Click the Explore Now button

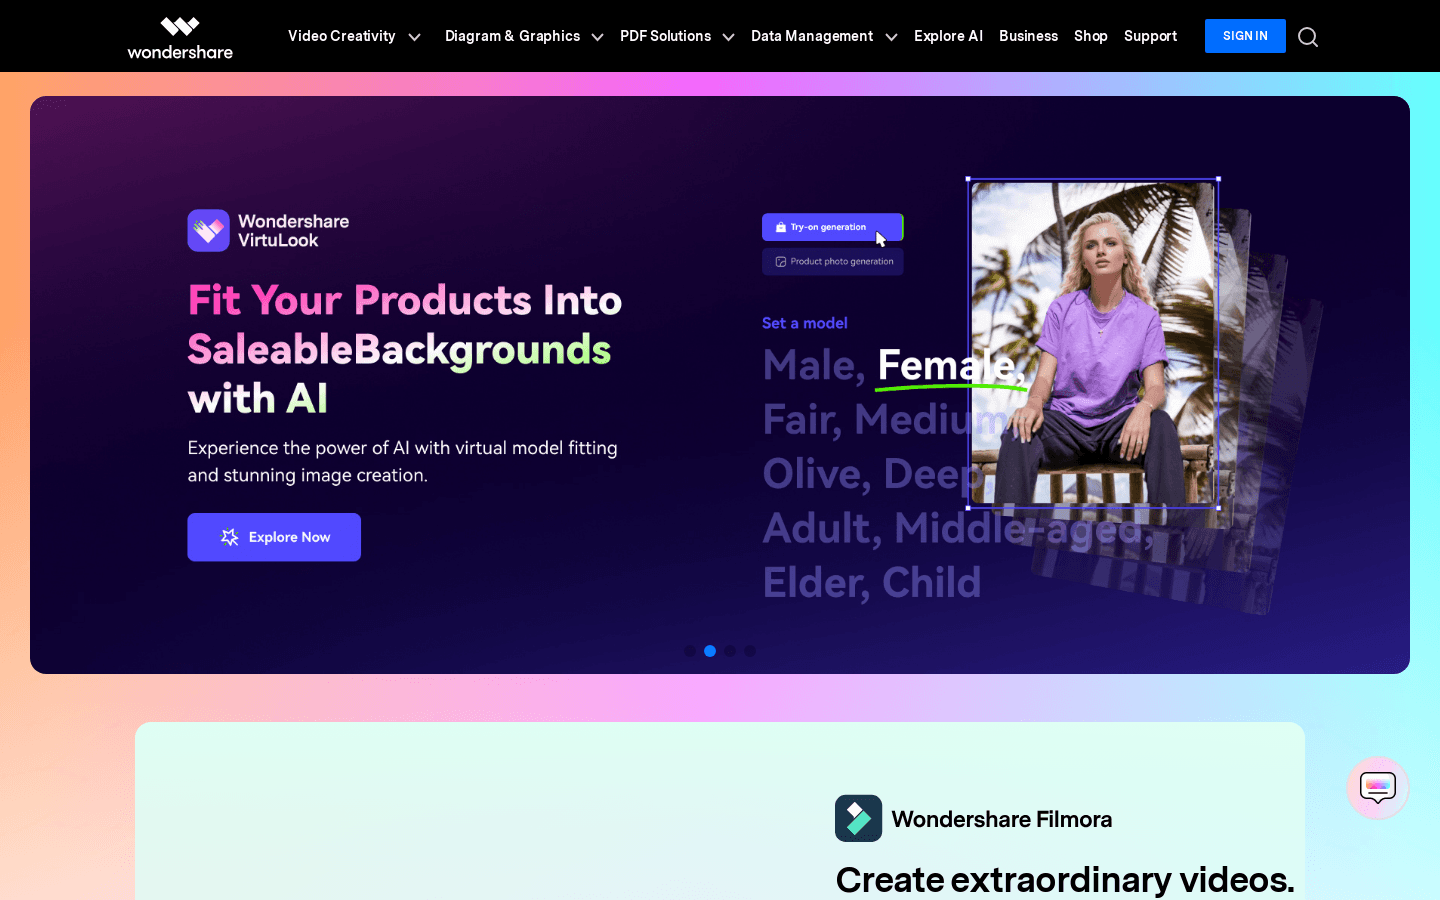click(274, 537)
